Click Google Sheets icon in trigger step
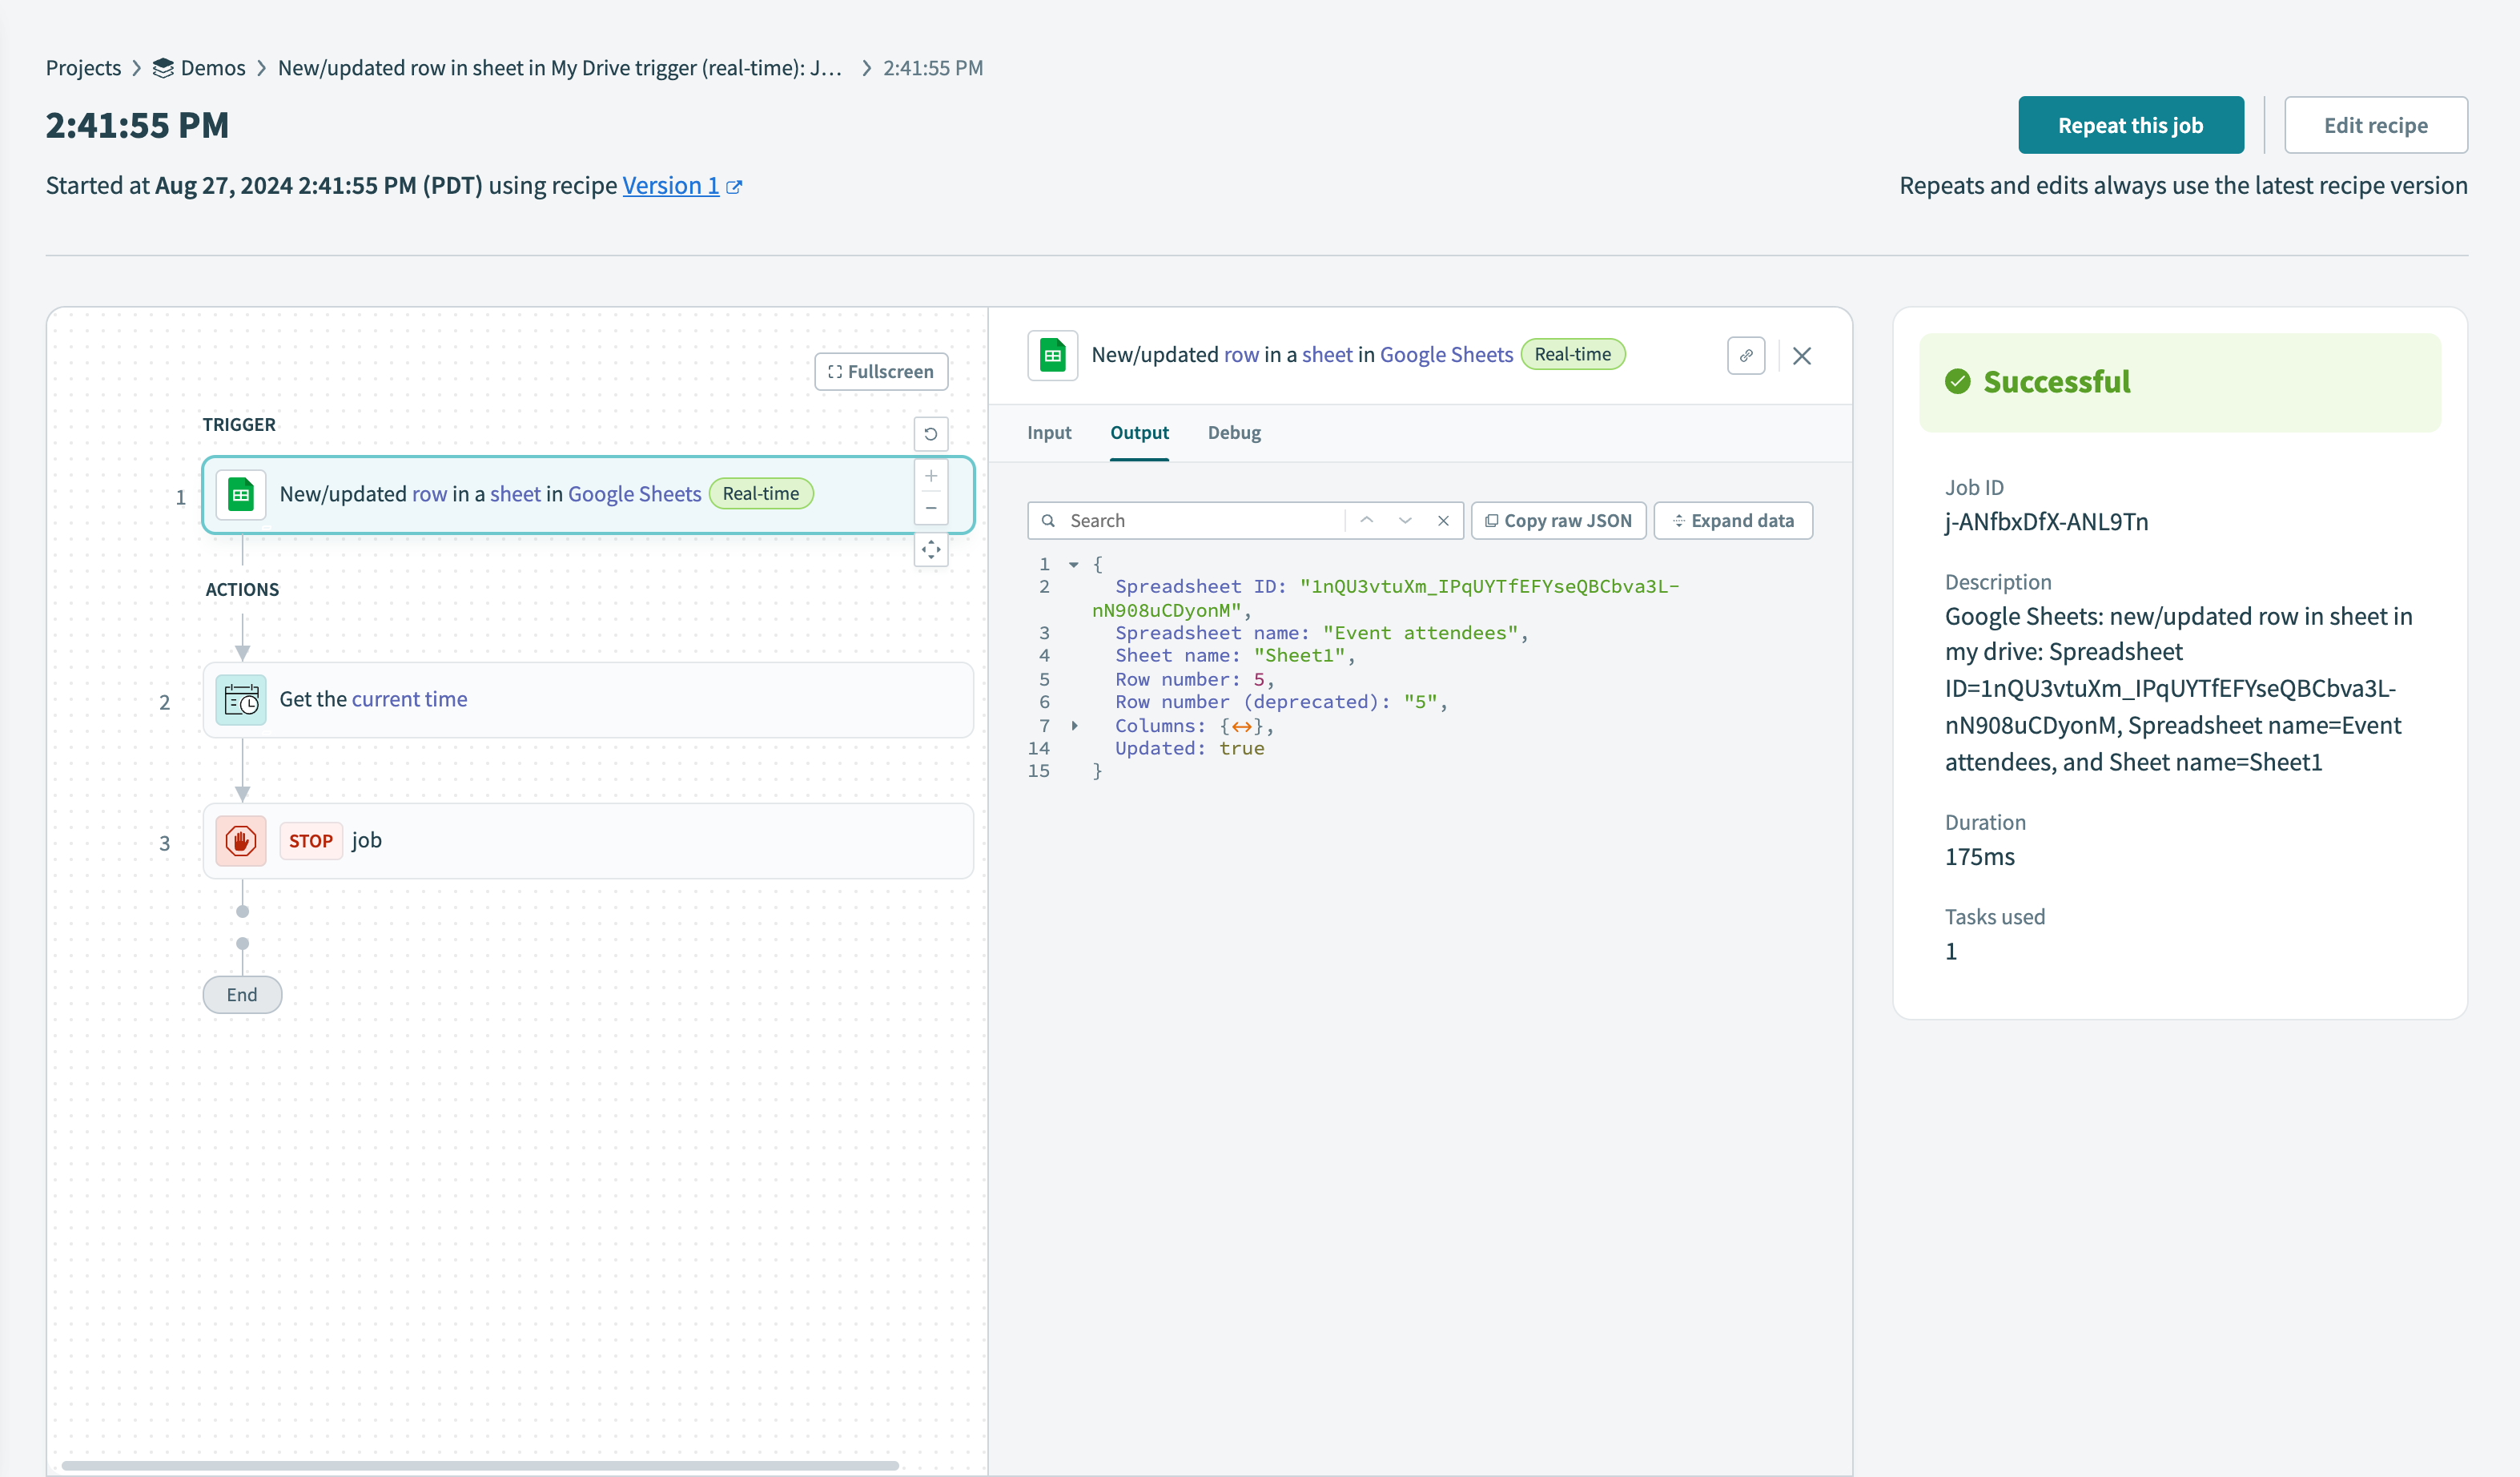The height and width of the screenshot is (1477, 2520). point(241,494)
